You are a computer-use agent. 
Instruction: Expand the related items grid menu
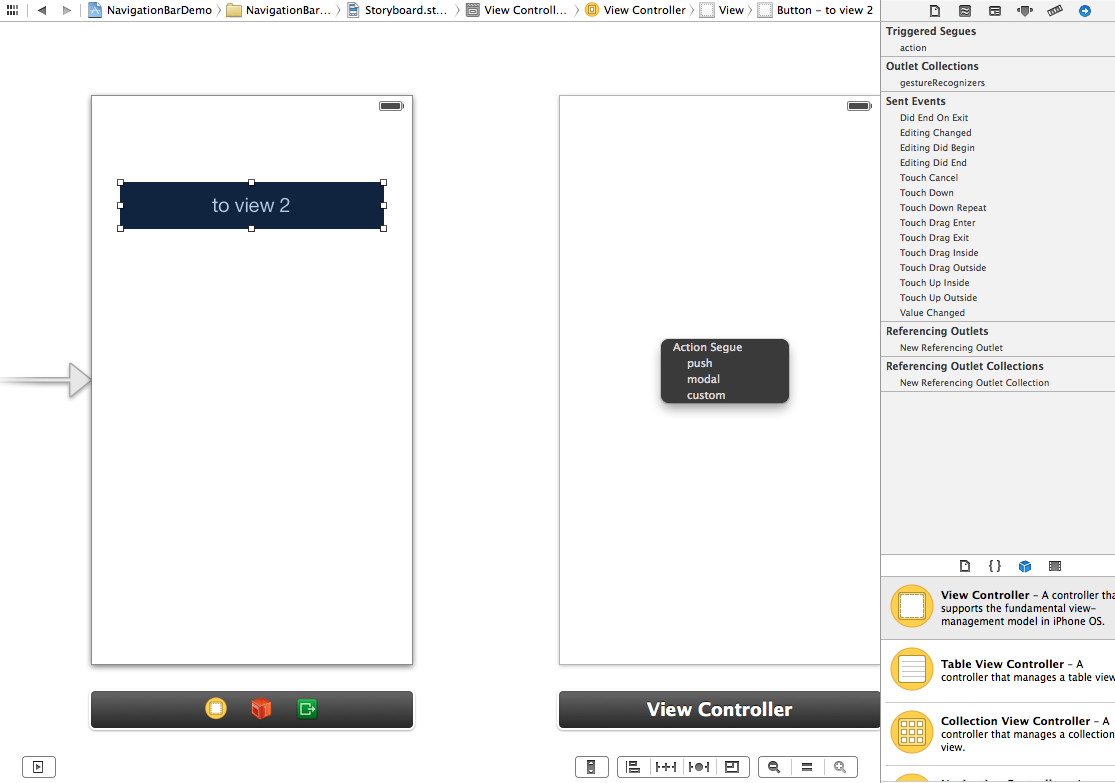click(13, 10)
